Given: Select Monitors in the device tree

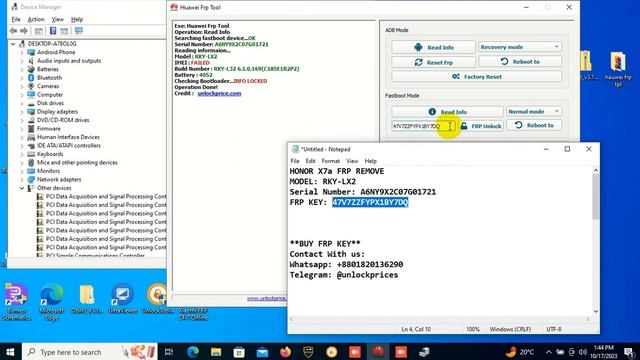Looking at the screenshot, I should (x=48, y=171).
